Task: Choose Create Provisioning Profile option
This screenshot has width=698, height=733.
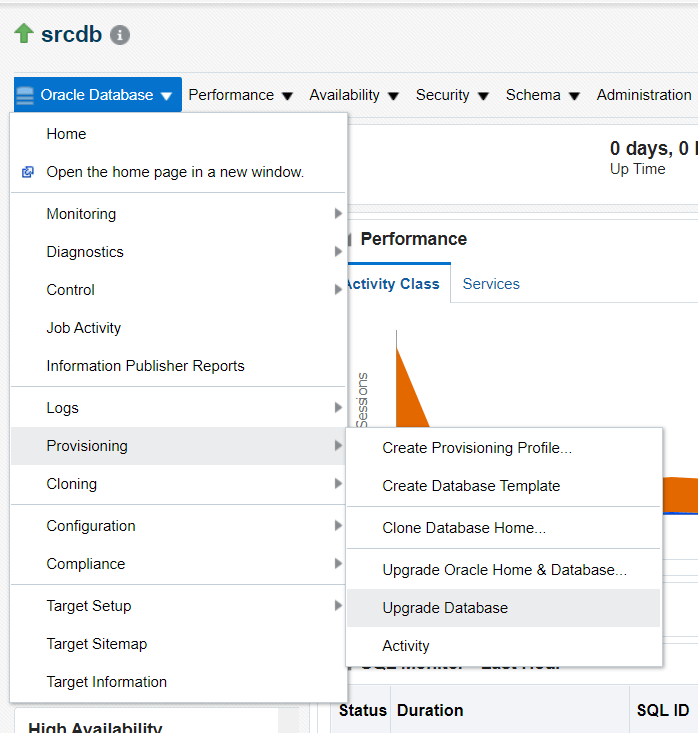Action: [477, 448]
